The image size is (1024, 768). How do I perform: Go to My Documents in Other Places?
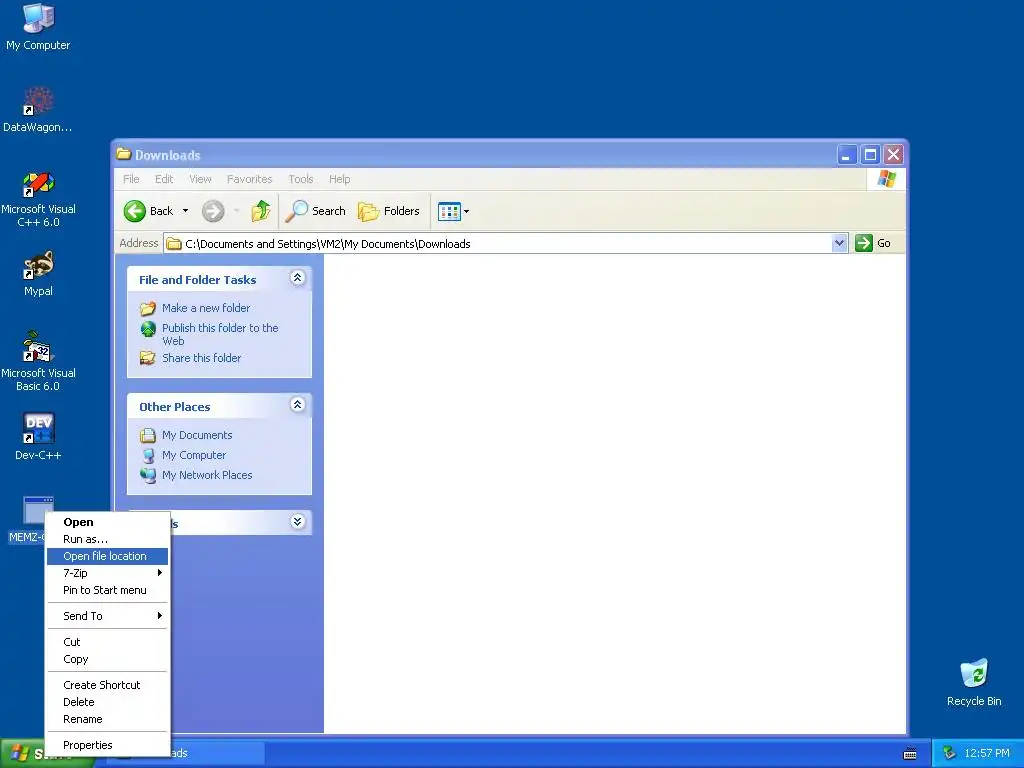(x=197, y=435)
